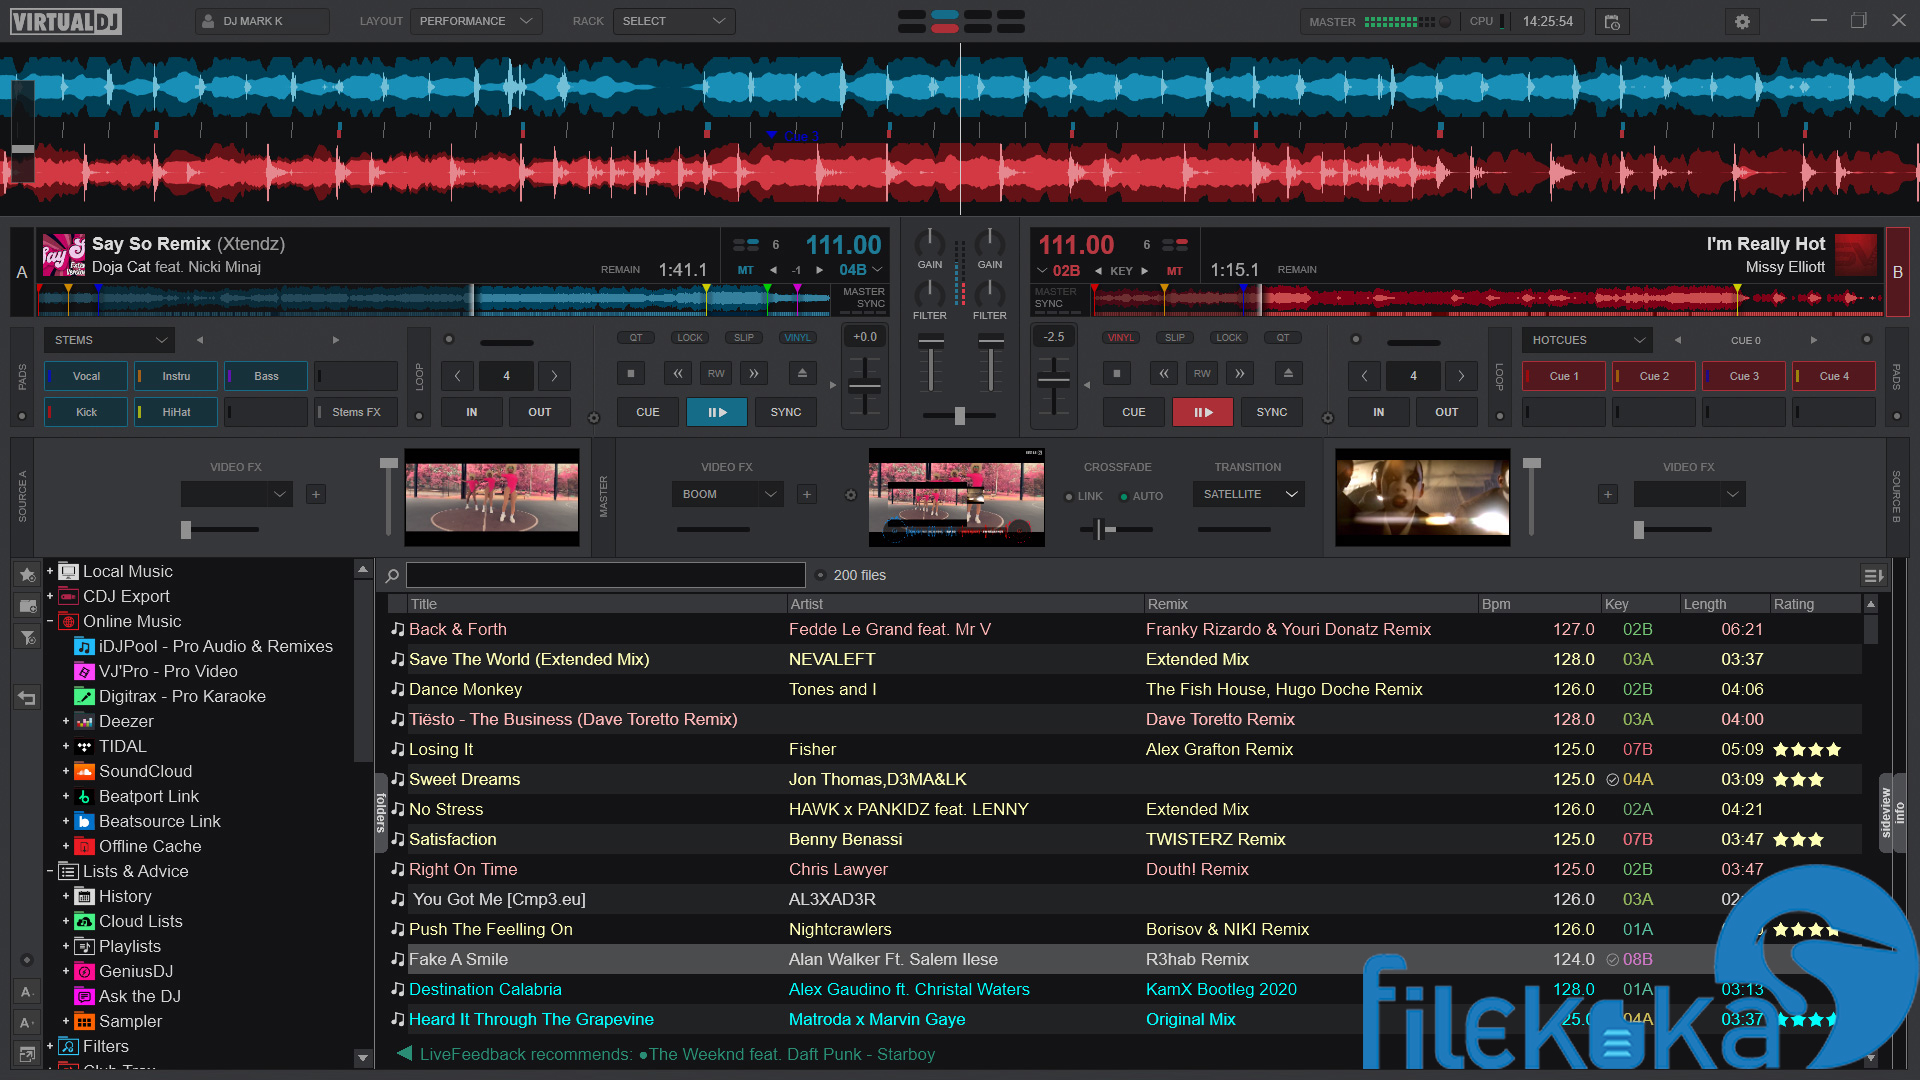Click the back arrow sidebar icon
The image size is (1920, 1080).
[27, 698]
